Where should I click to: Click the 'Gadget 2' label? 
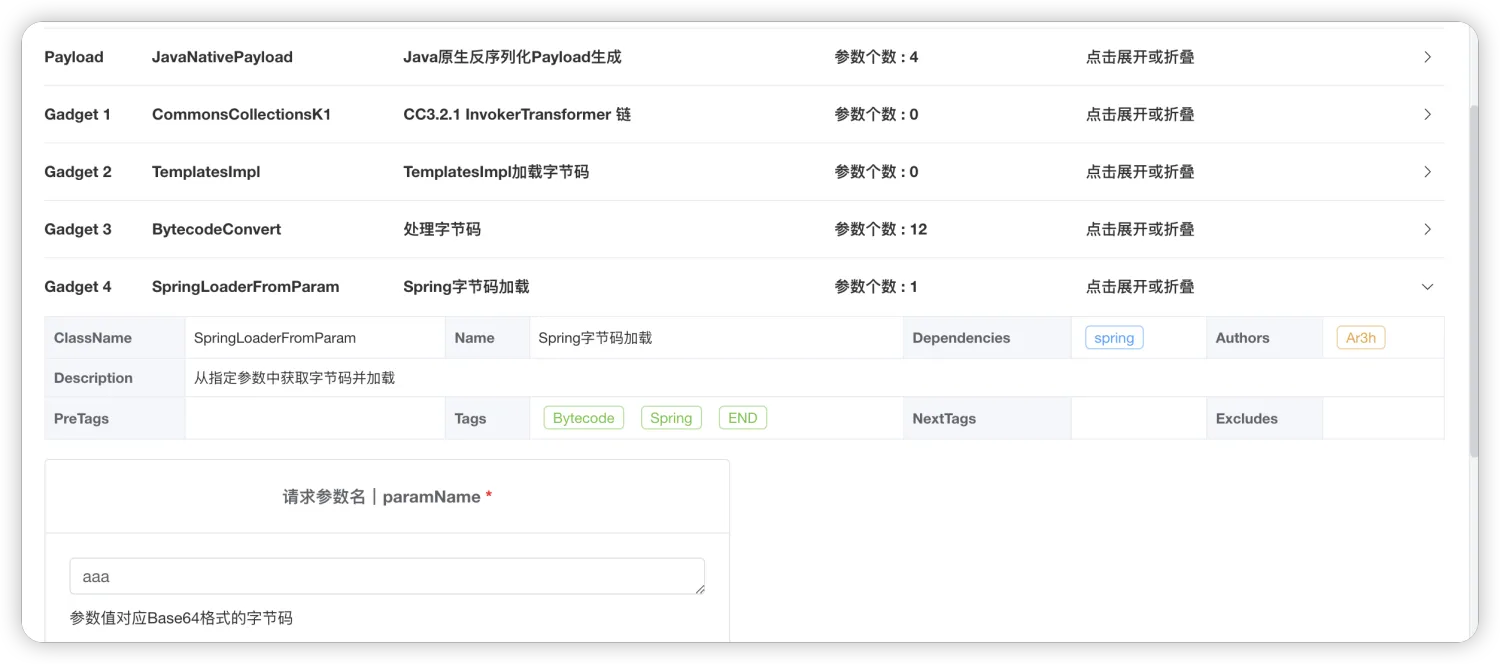pyautogui.click(x=78, y=172)
